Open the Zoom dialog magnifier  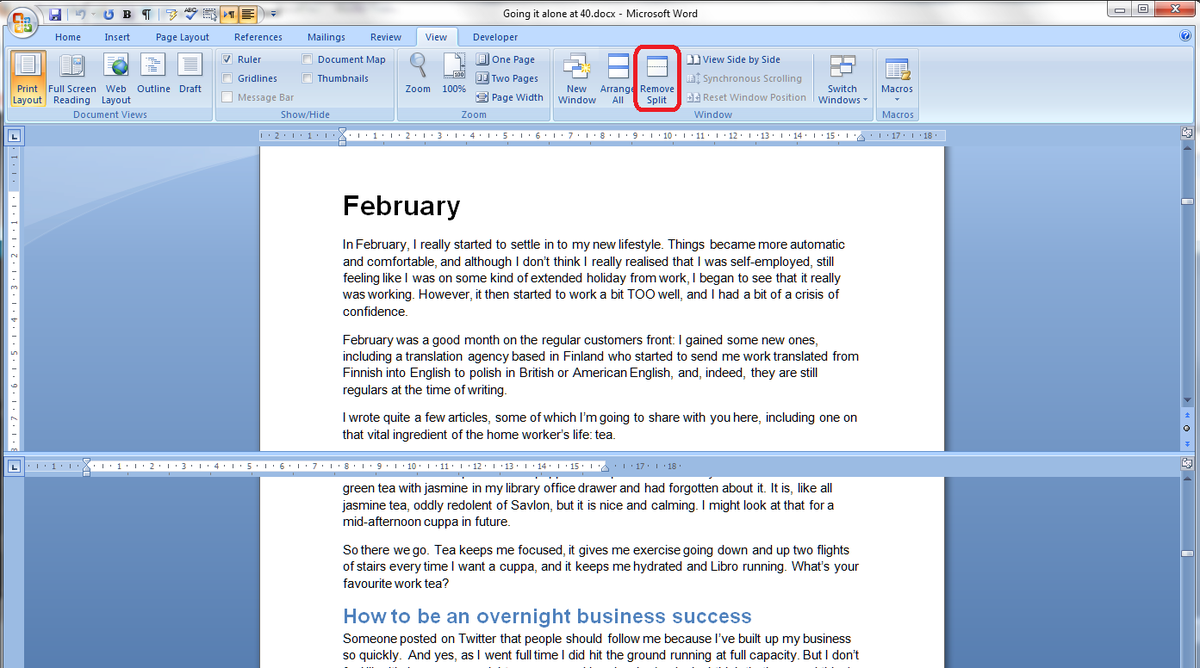click(418, 74)
